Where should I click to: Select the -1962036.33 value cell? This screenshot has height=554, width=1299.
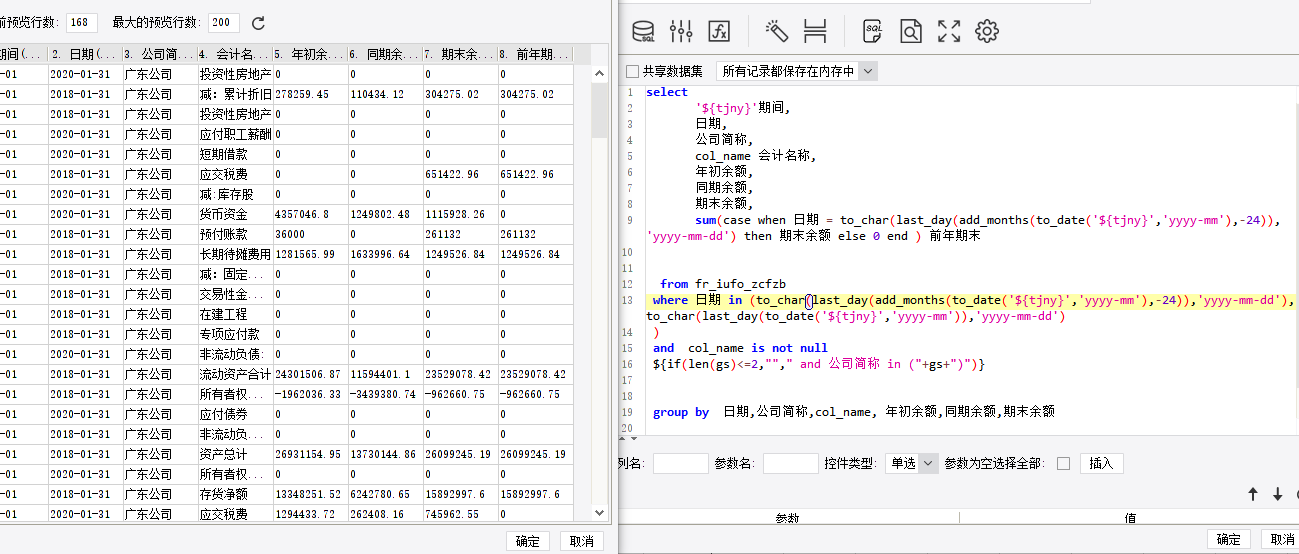pyautogui.click(x=309, y=394)
